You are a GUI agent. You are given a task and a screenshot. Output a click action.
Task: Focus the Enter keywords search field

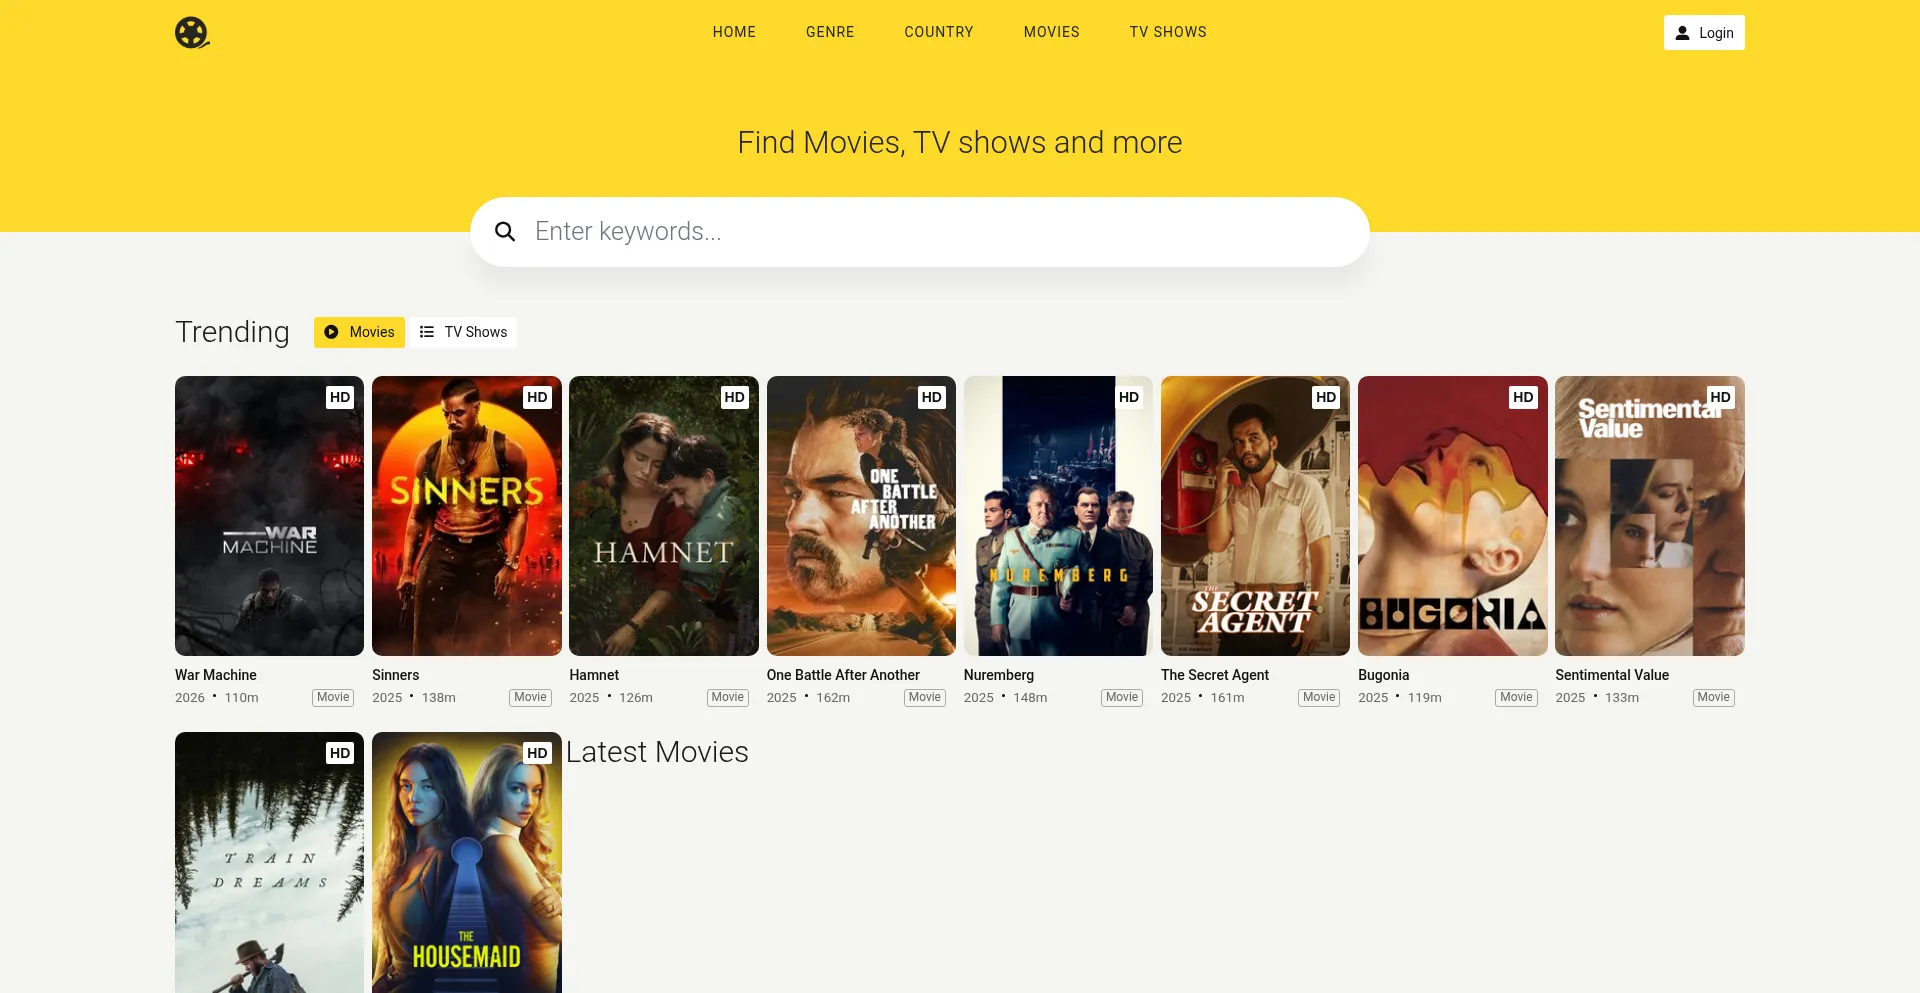pyautogui.click(x=920, y=232)
